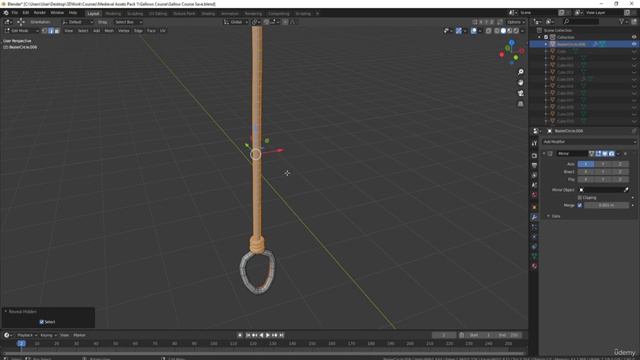
Task: Open the World properties tab icon
Action: click(x=534, y=195)
